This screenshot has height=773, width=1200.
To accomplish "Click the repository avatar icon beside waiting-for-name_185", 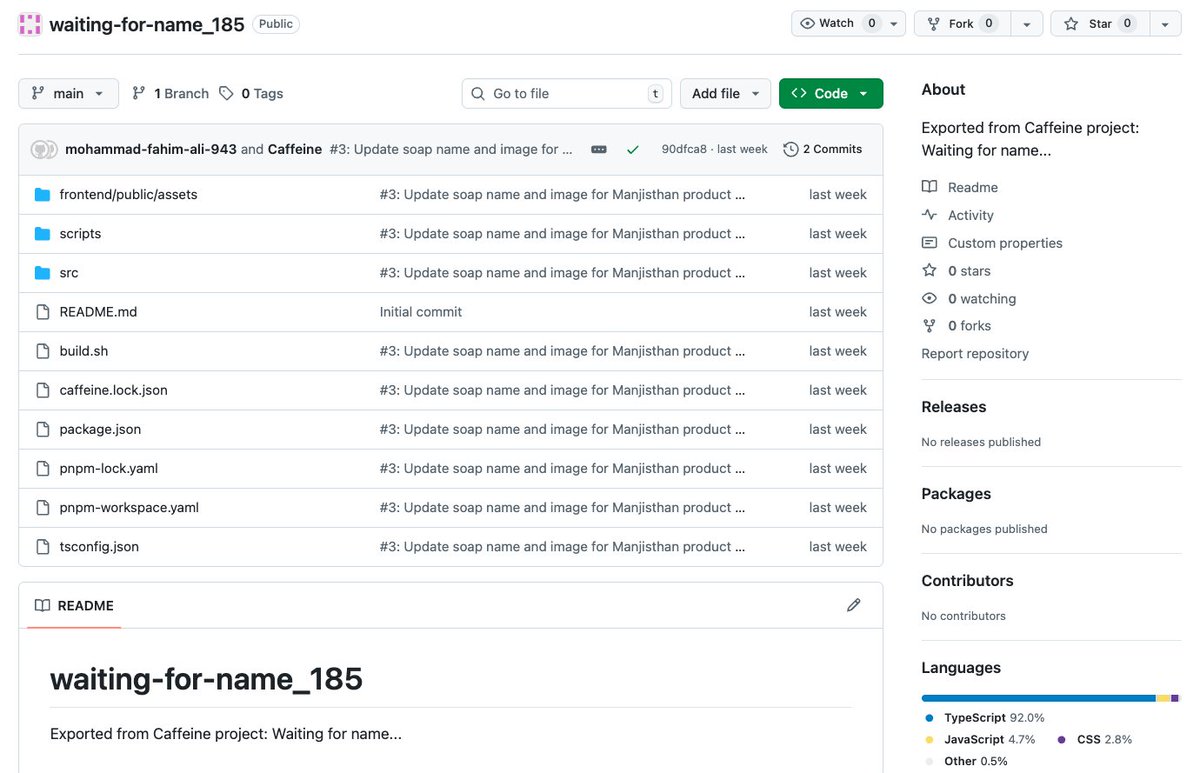I will coord(30,24).
